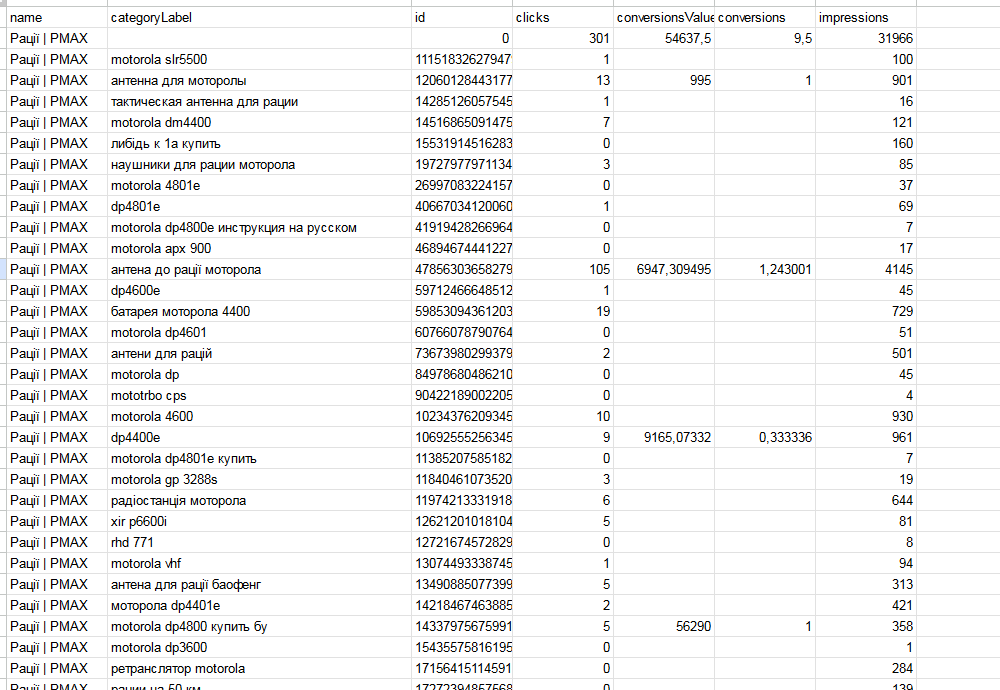Click the categoryLabel column header cell
The height and width of the screenshot is (690, 1000).
click(x=258, y=18)
